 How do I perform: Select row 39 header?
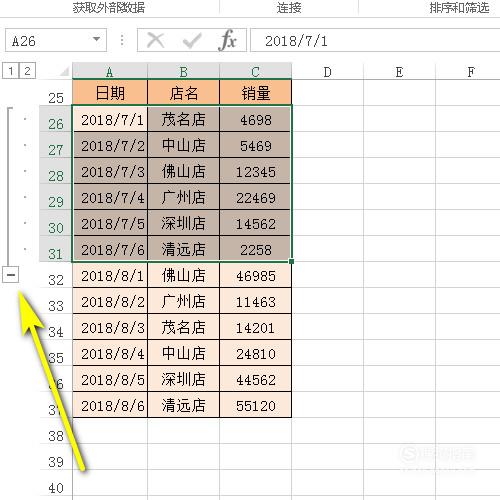pos(56,457)
